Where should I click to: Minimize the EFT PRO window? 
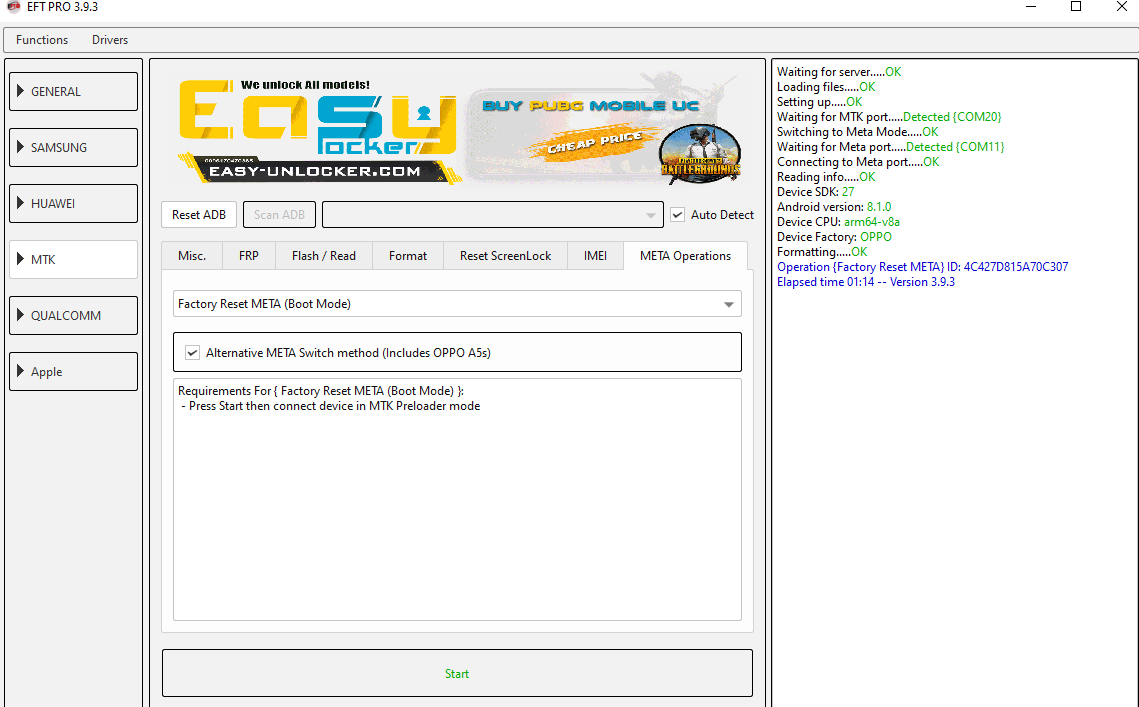click(1031, 7)
